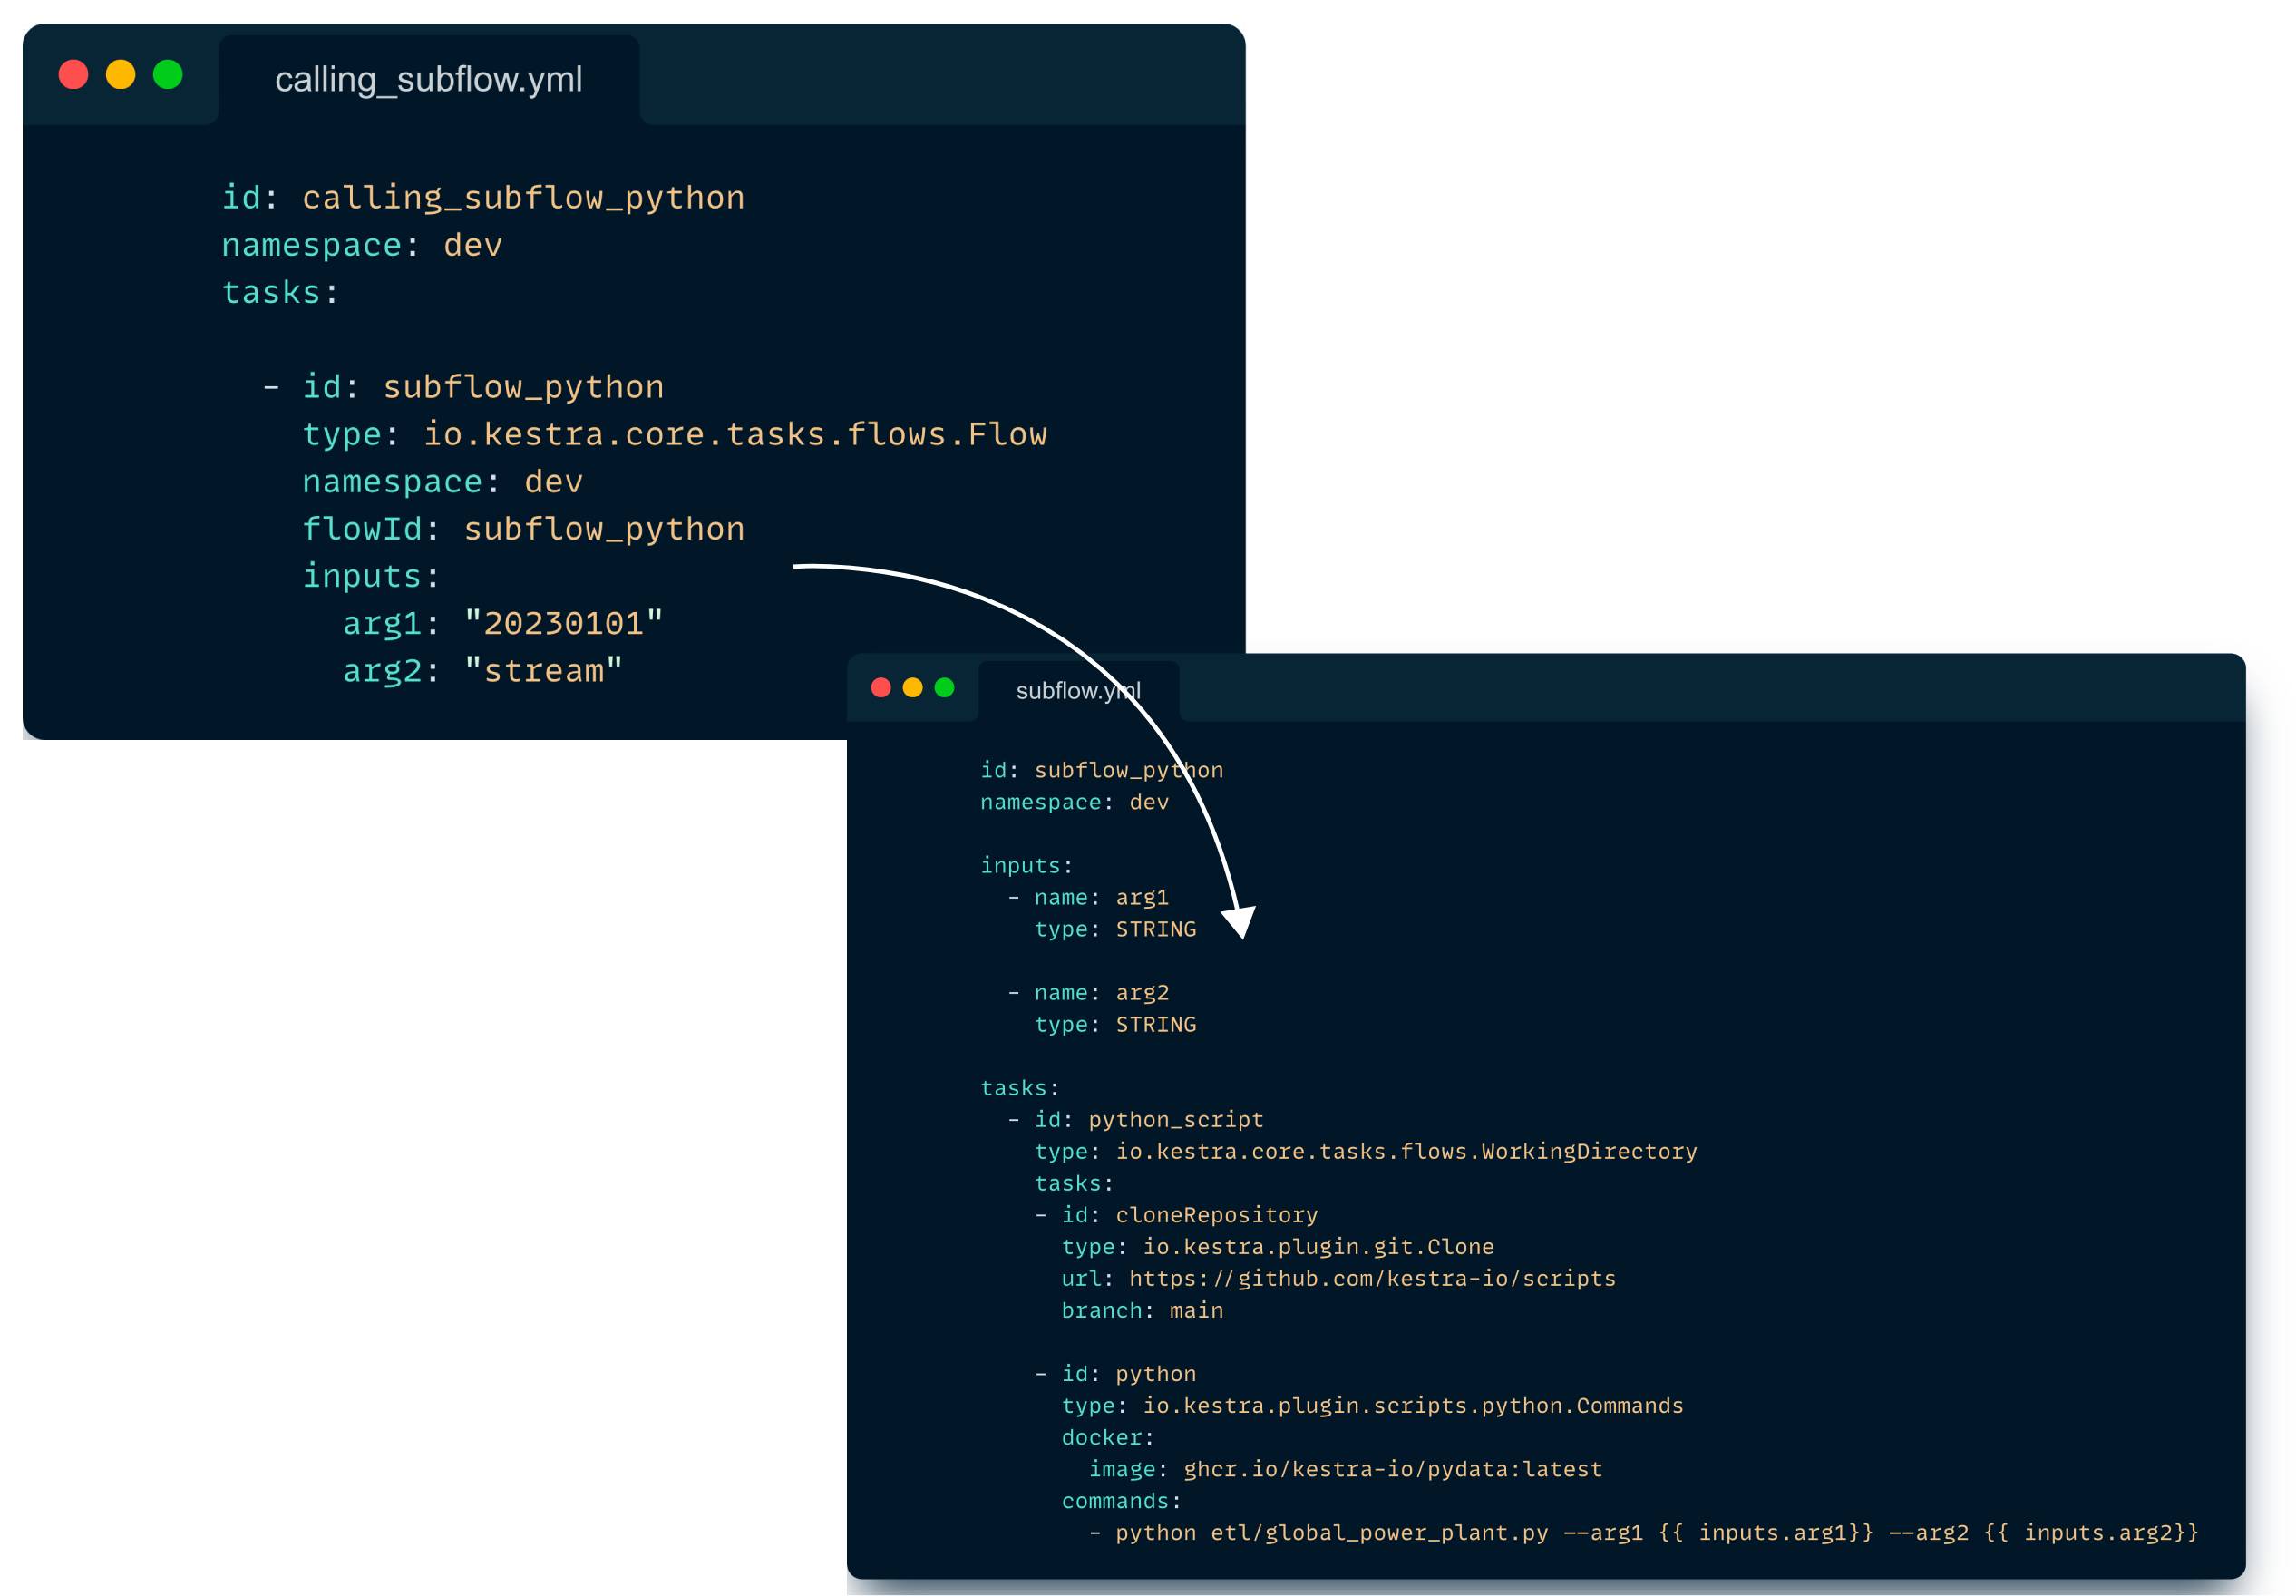This screenshot has height=1596, width=2296.
Task: Click red close dot in calling_subflow.yml window
Action: 74,75
